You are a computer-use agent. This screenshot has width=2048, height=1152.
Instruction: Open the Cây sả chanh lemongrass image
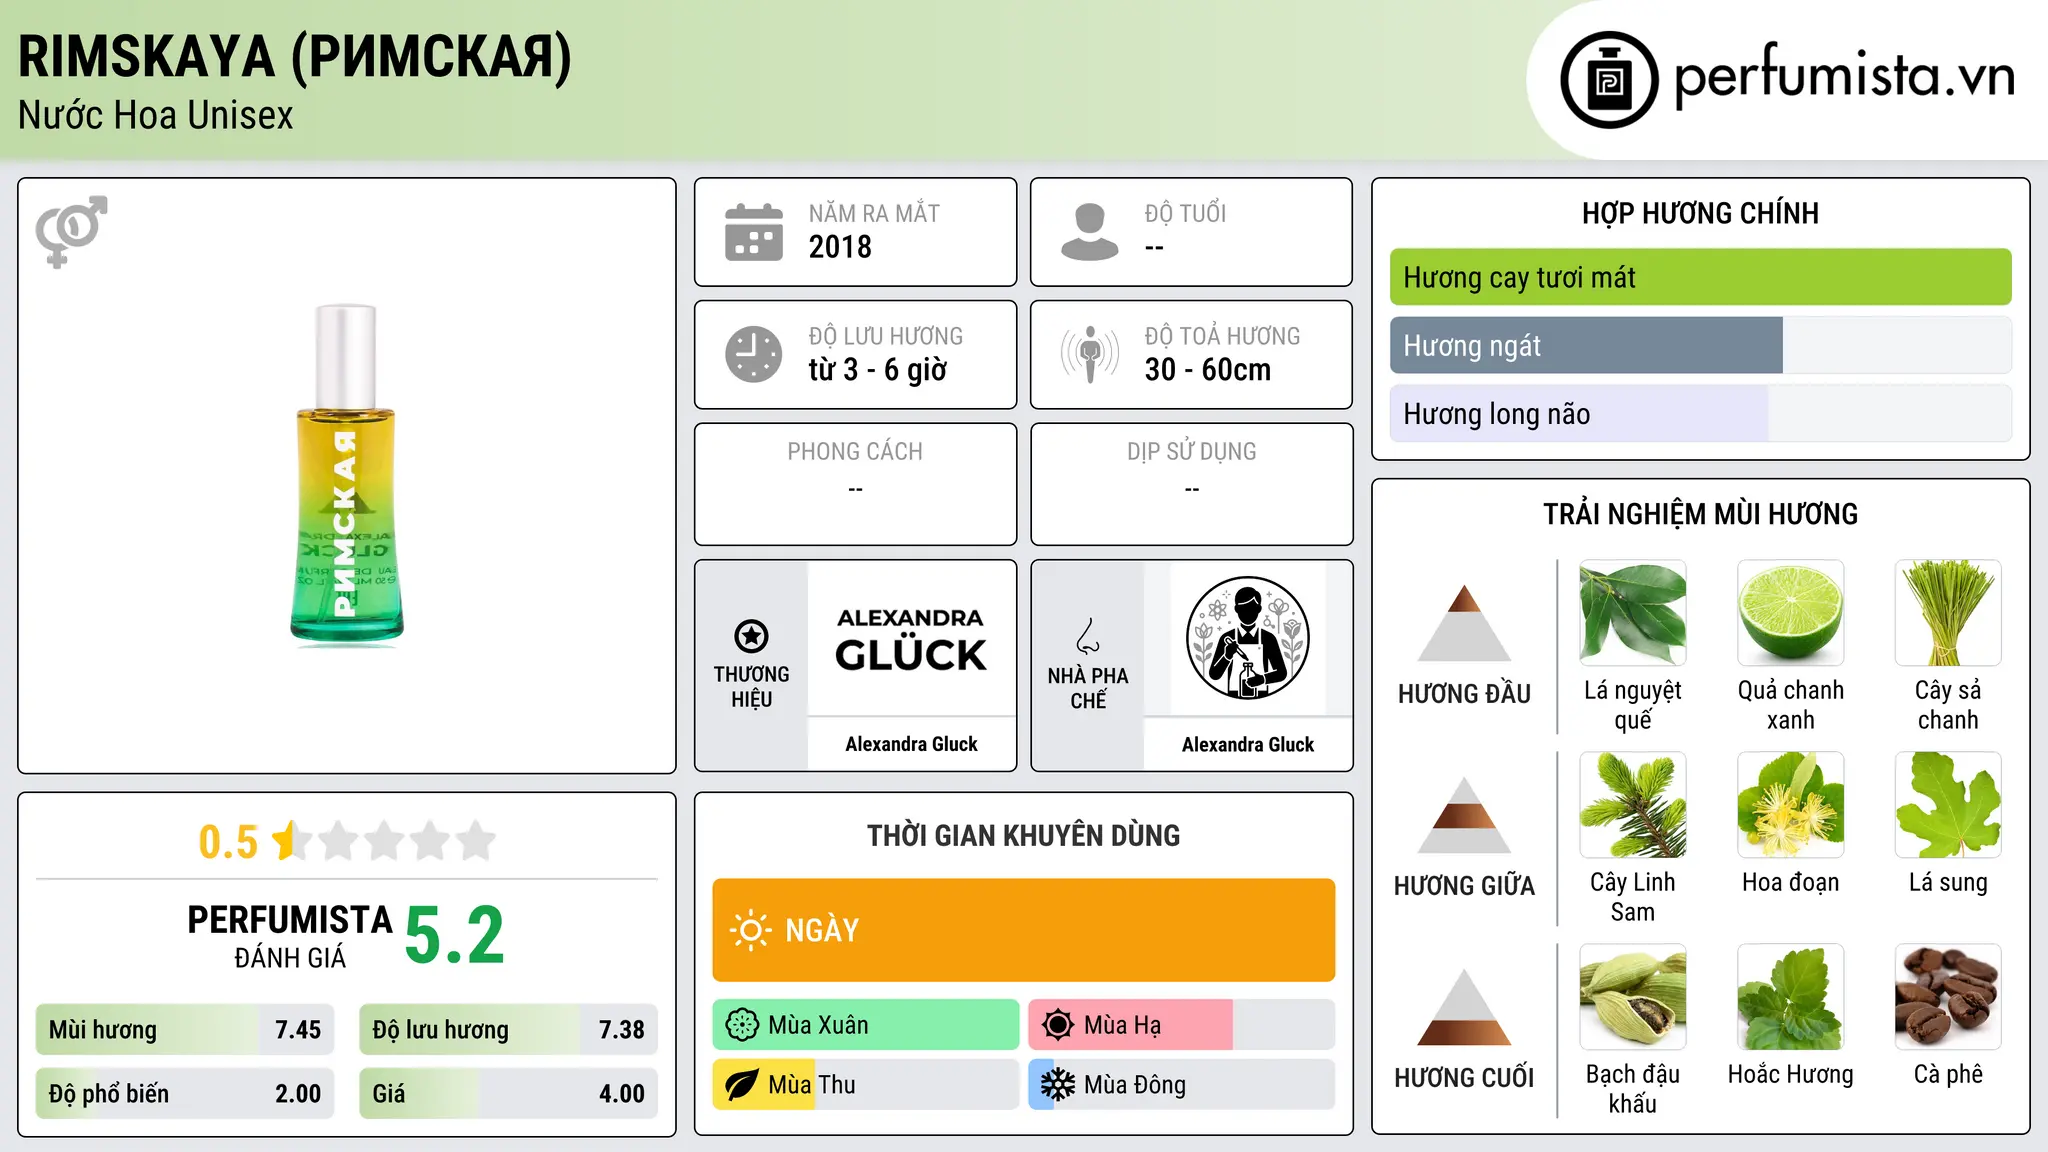(x=1948, y=613)
